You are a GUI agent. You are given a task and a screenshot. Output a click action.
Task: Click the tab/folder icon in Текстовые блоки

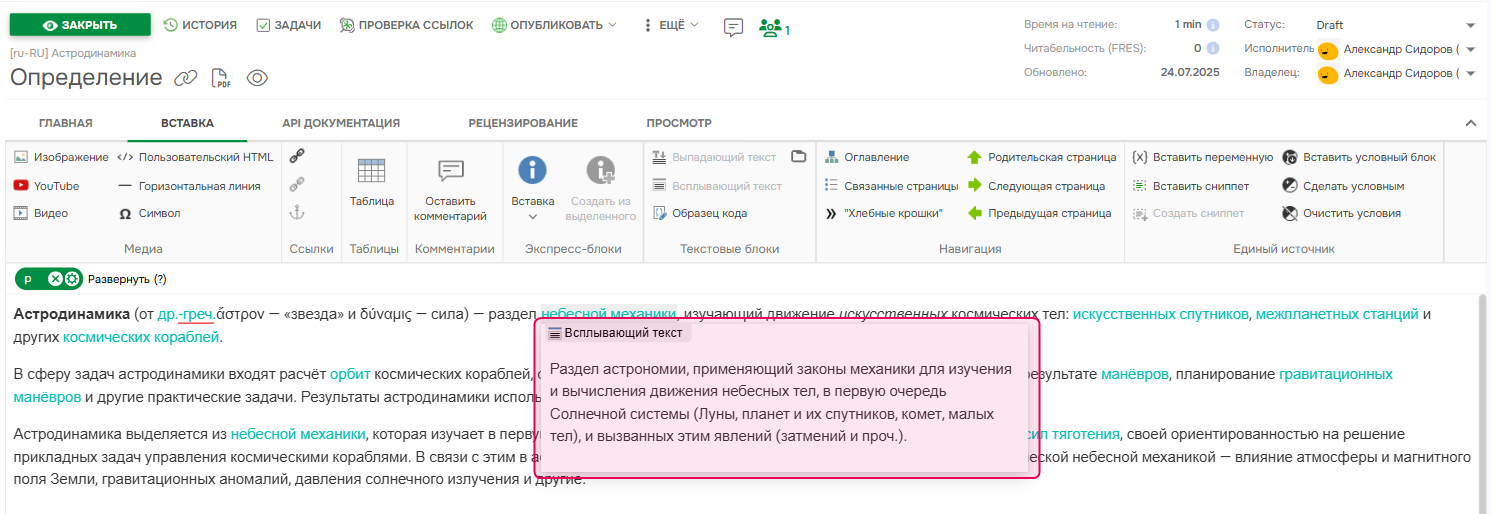798,156
